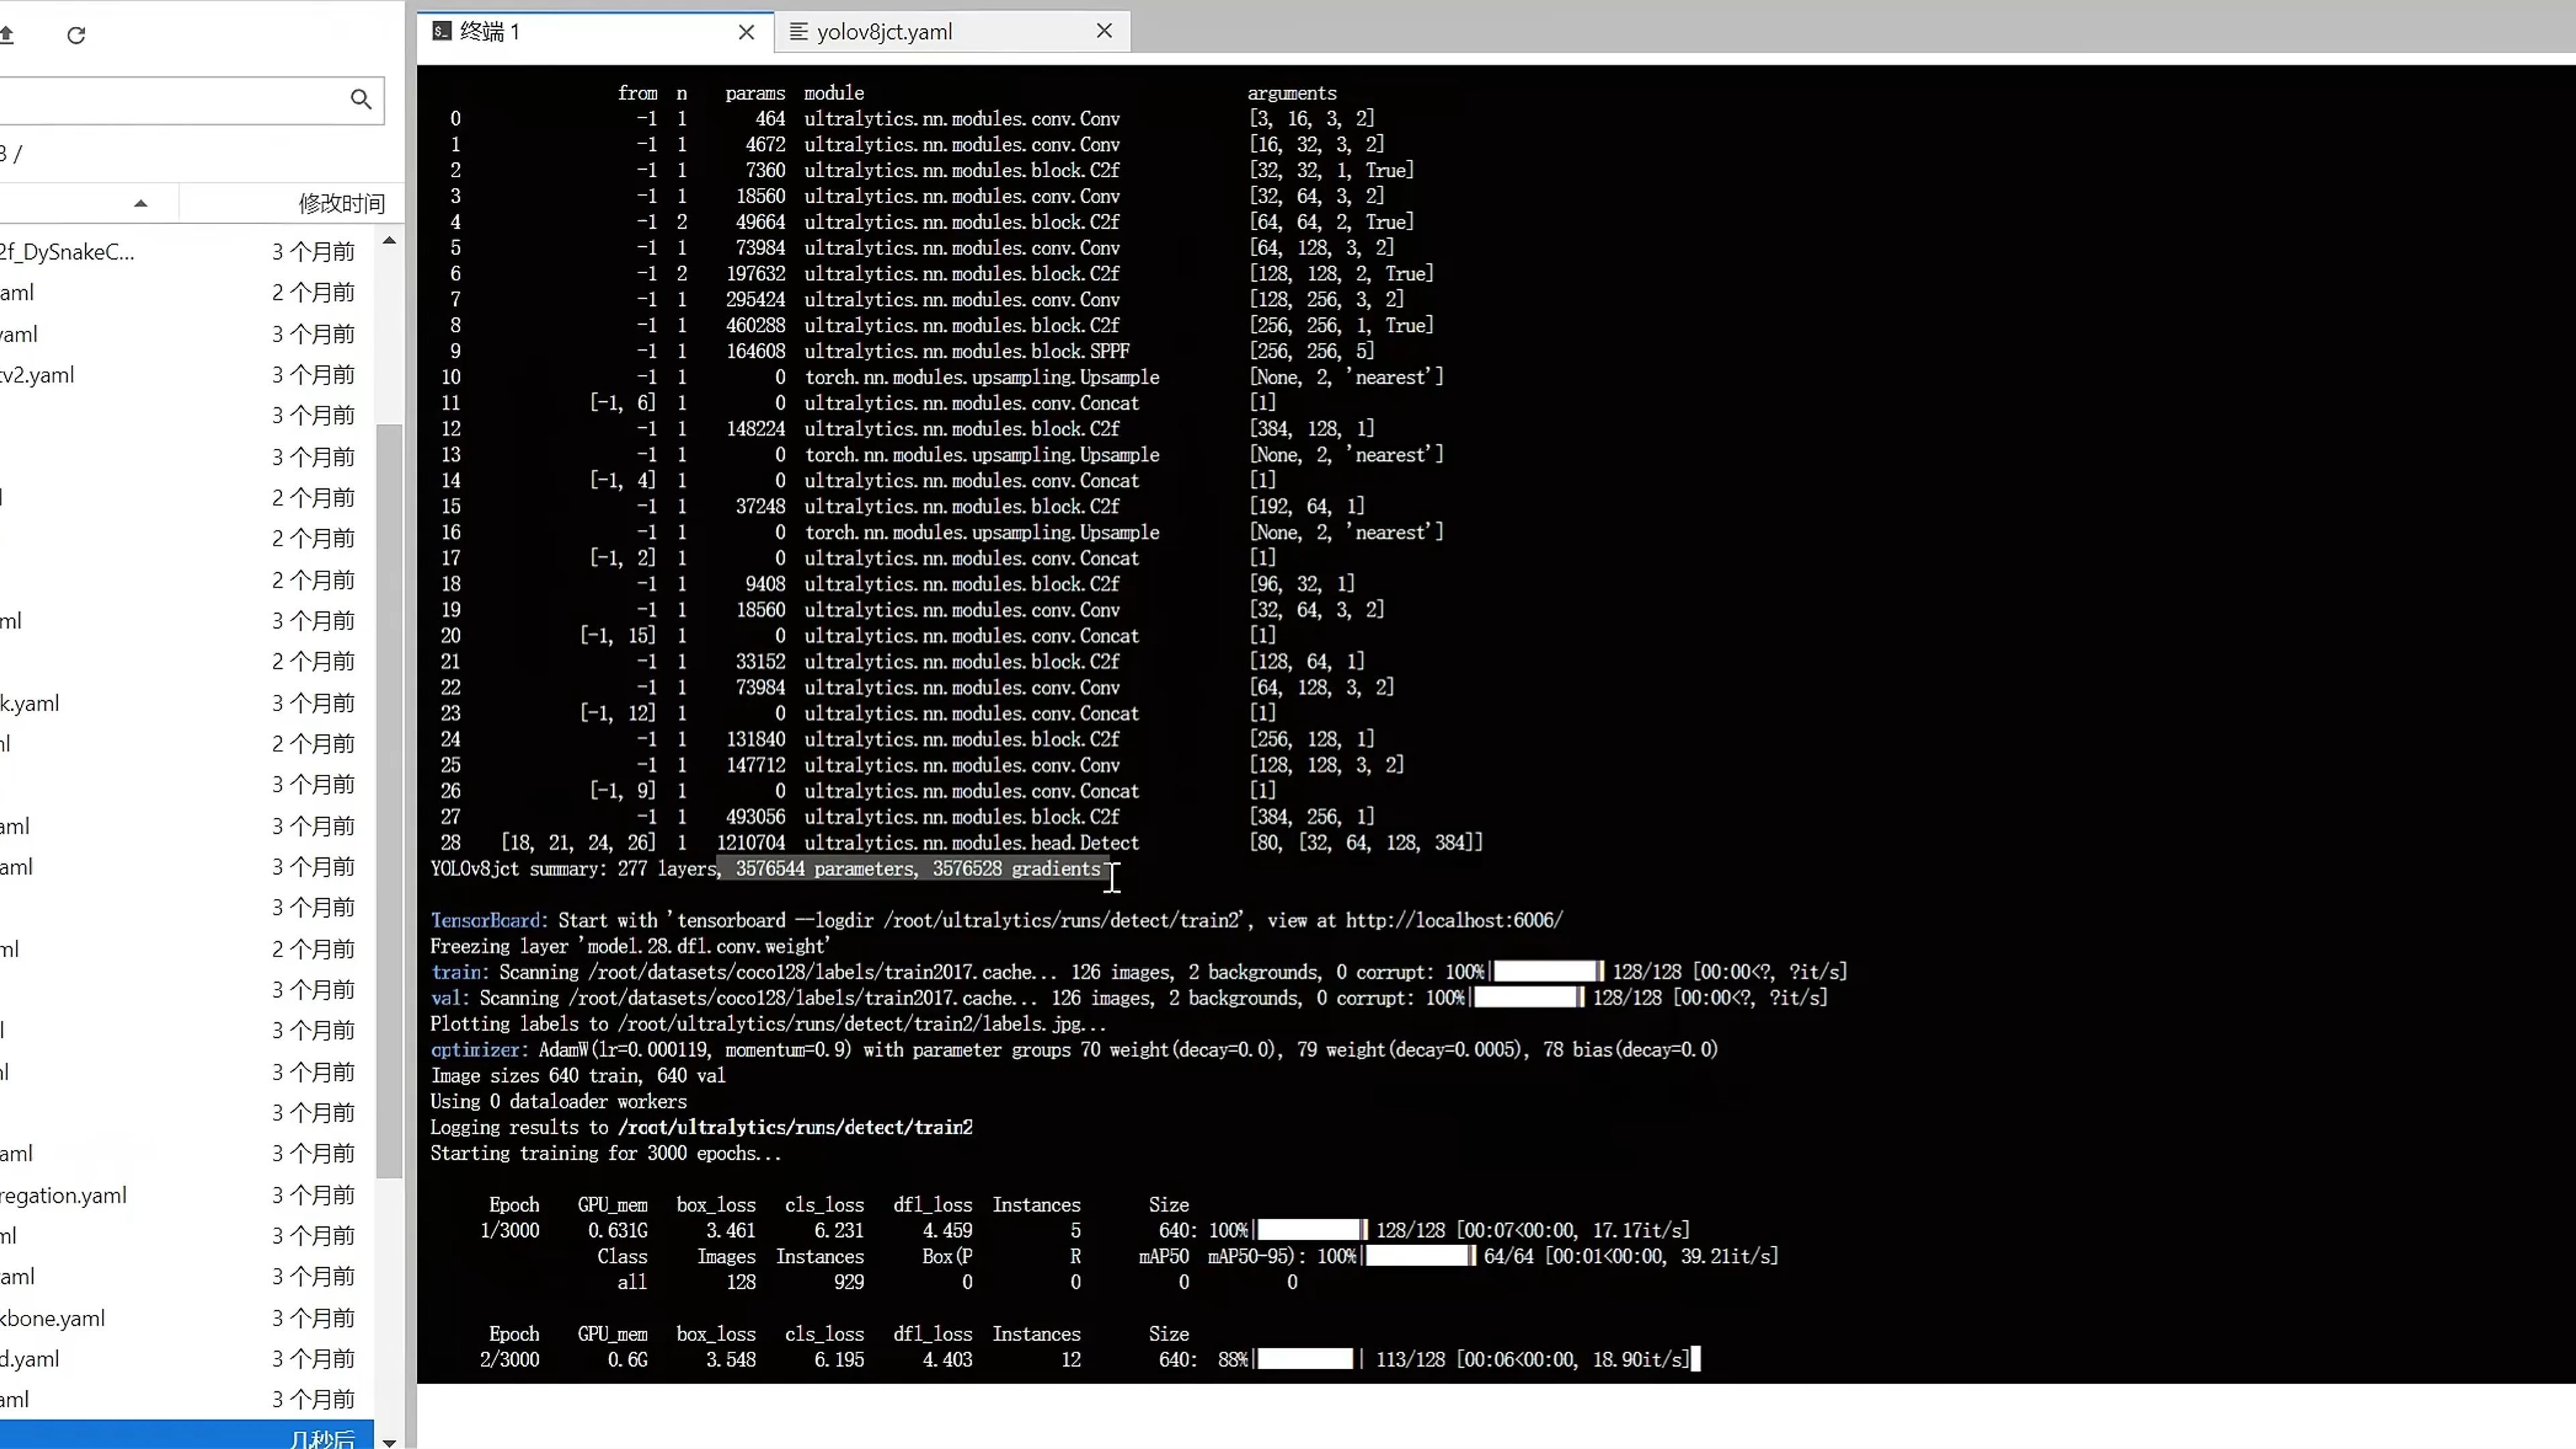Click the '6.231' cls_loss value
Viewport: 2576px width, 1449px height.
838,1231
